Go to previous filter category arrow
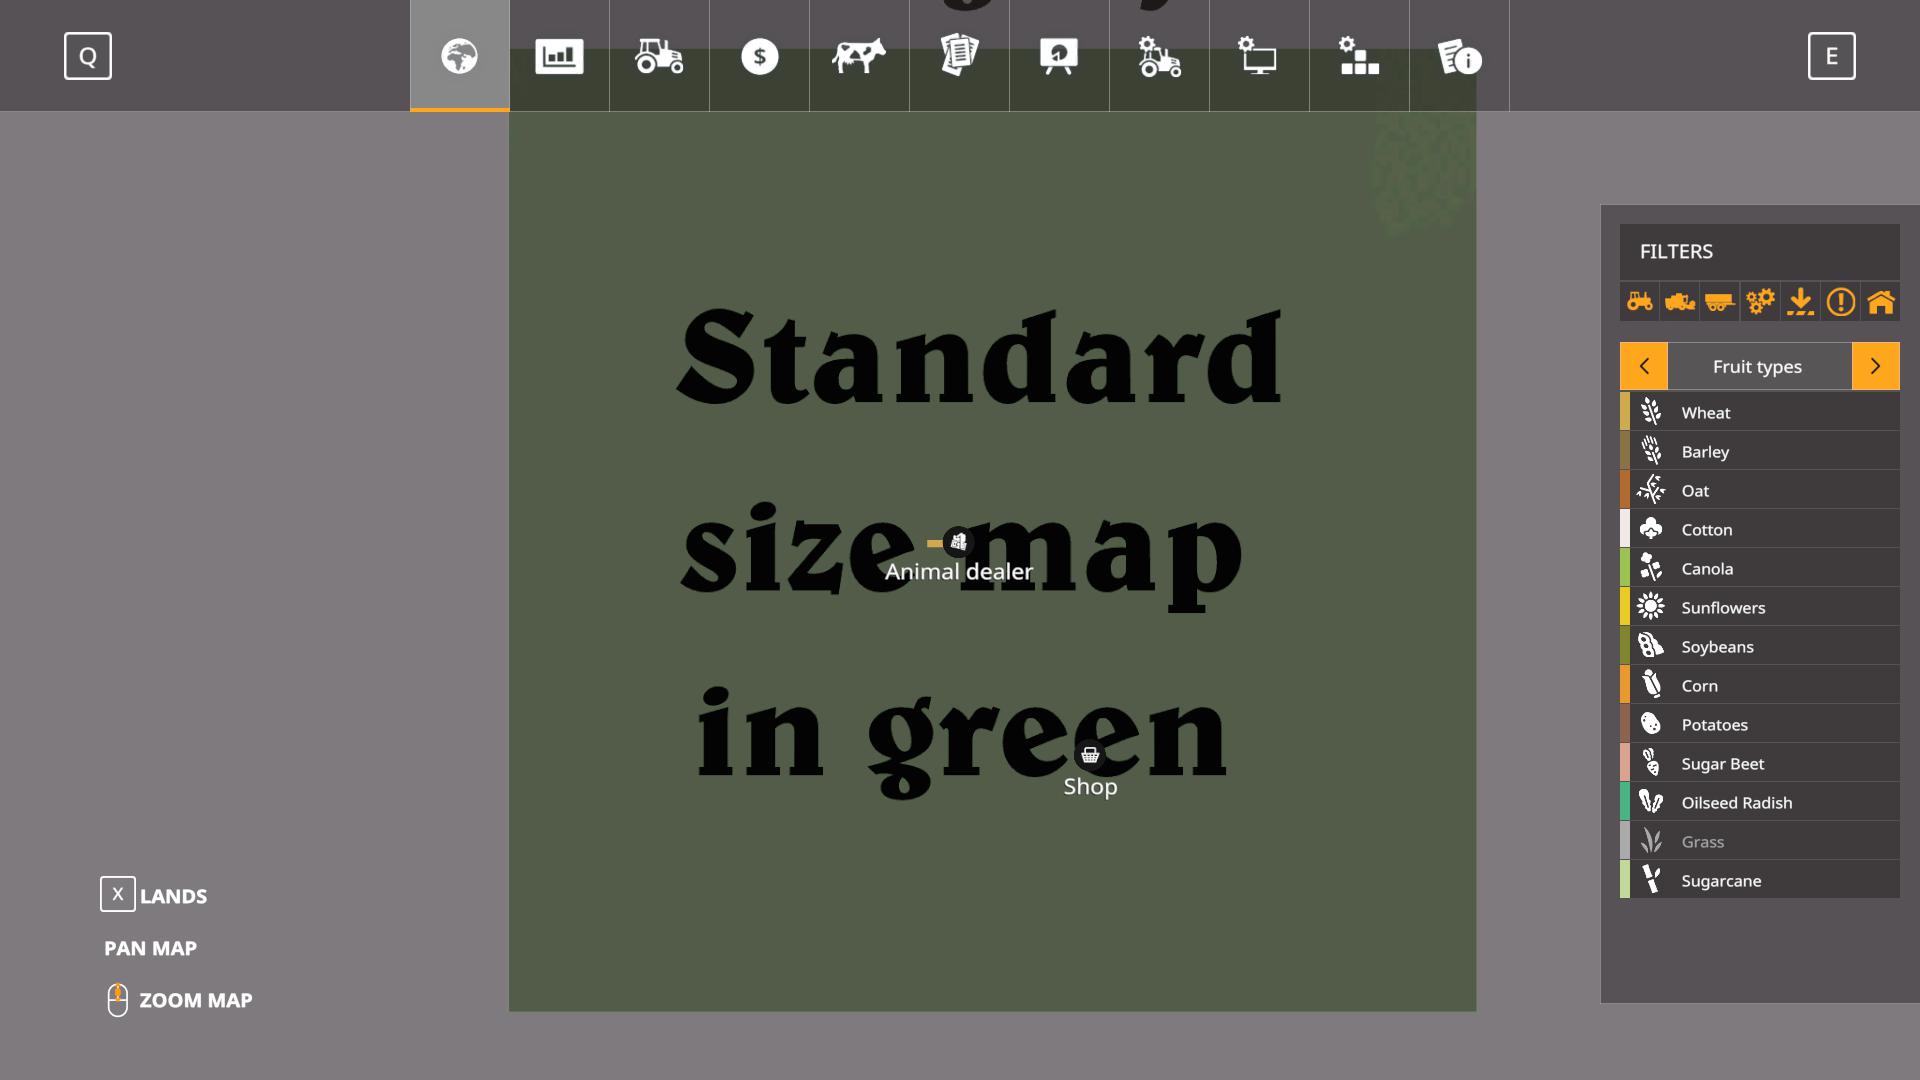This screenshot has height=1080, width=1920. [x=1644, y=366]
